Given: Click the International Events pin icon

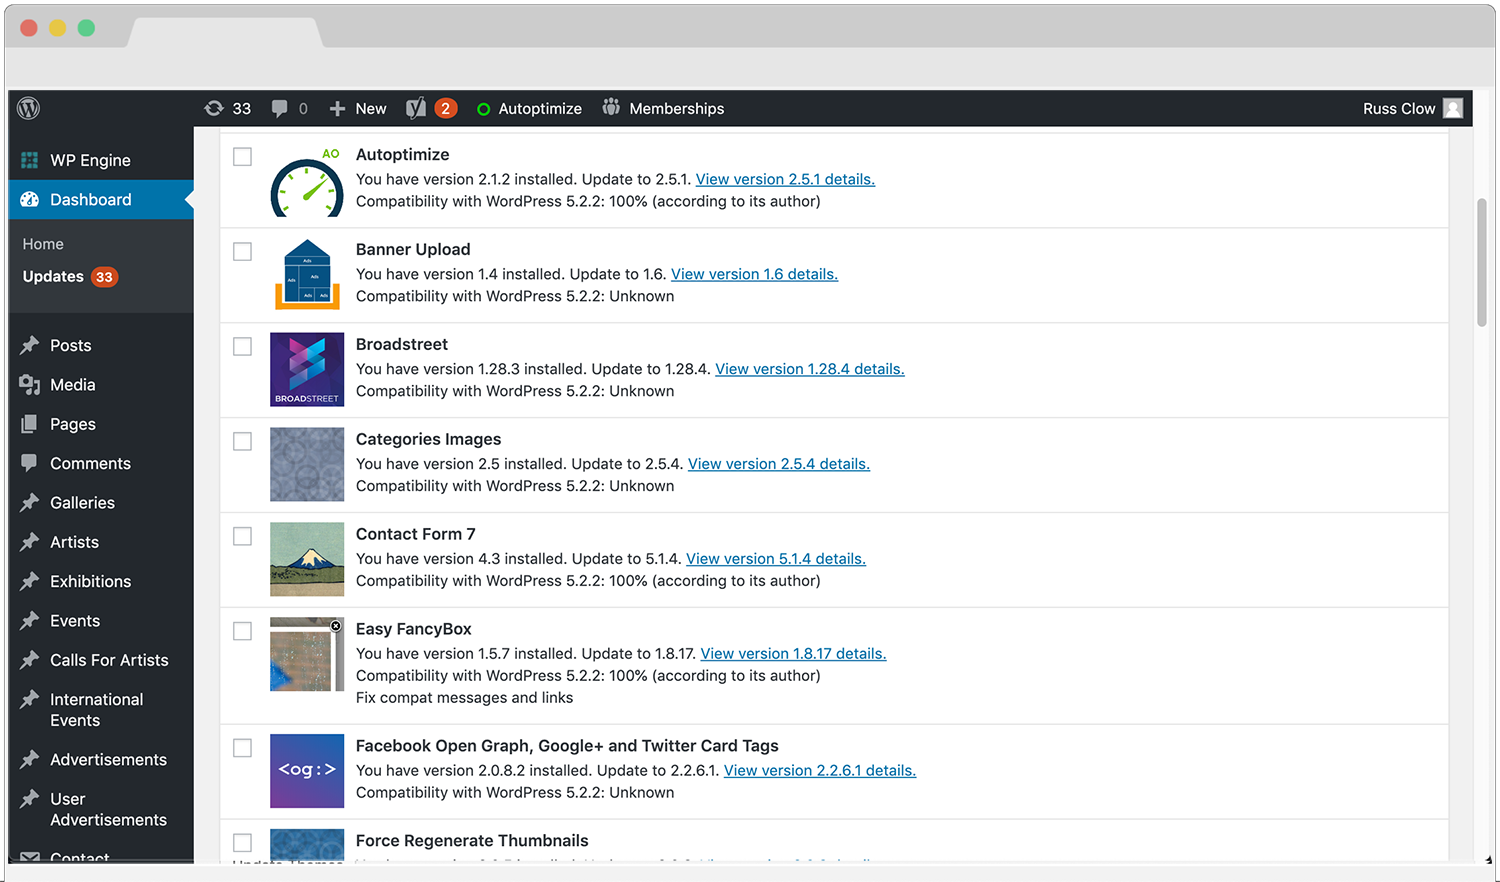Looking at the screenshot, I should 30,699.
